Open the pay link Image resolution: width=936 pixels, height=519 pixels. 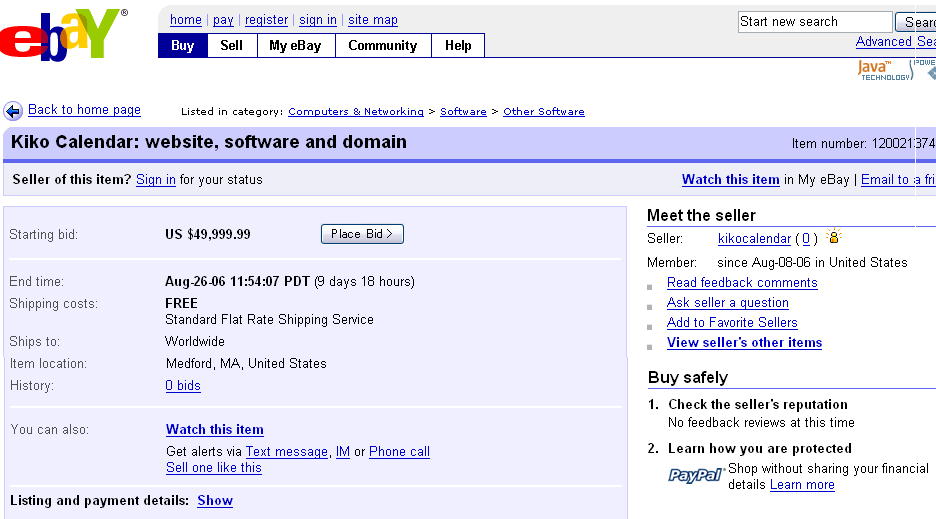point(223,20)
